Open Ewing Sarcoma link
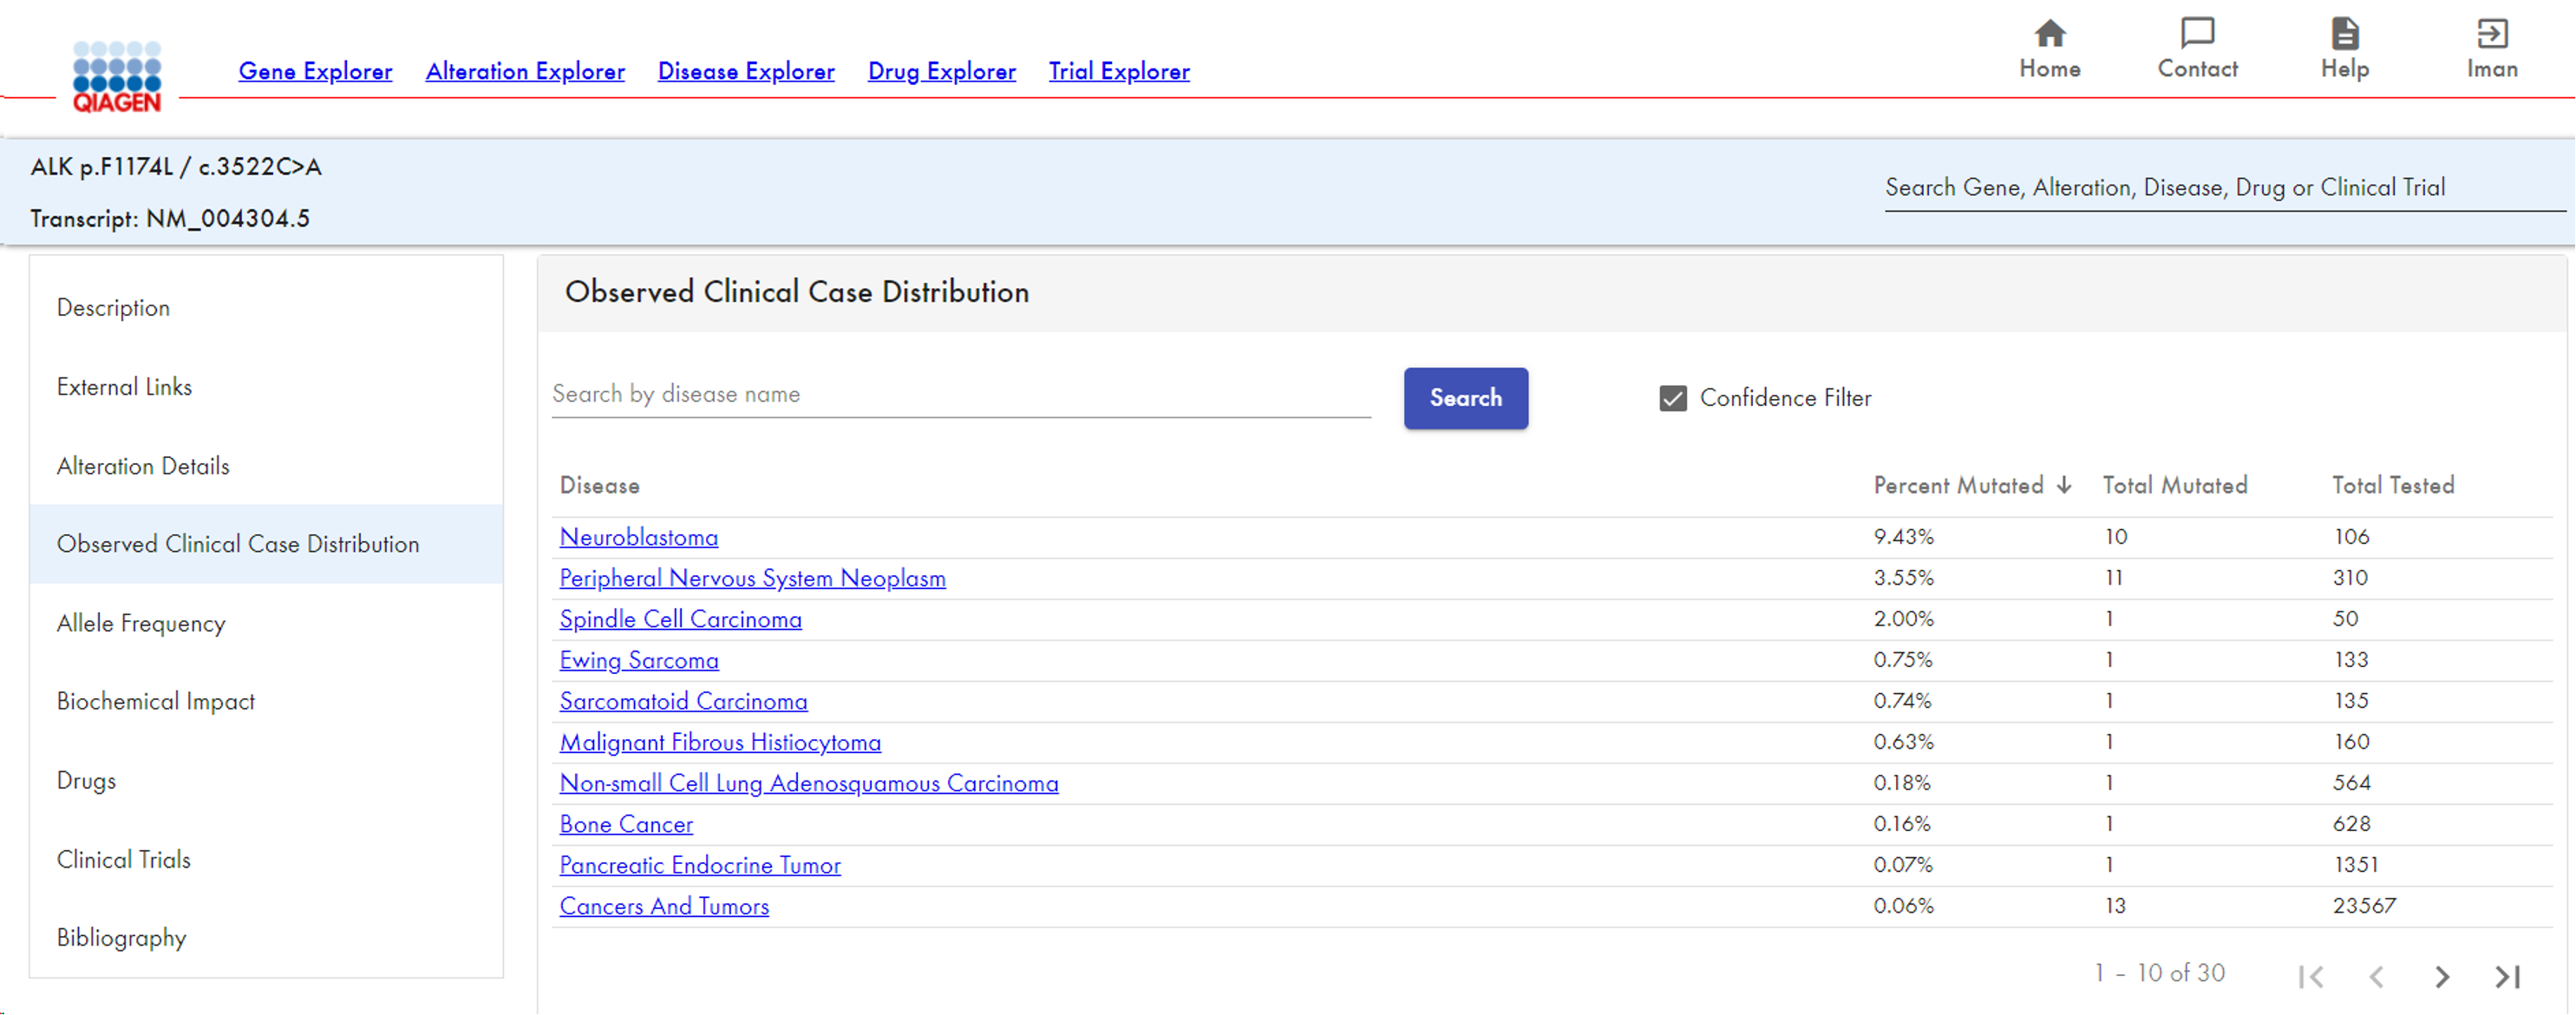This screenshot has height=1015, width=2576. pos(639,660)
